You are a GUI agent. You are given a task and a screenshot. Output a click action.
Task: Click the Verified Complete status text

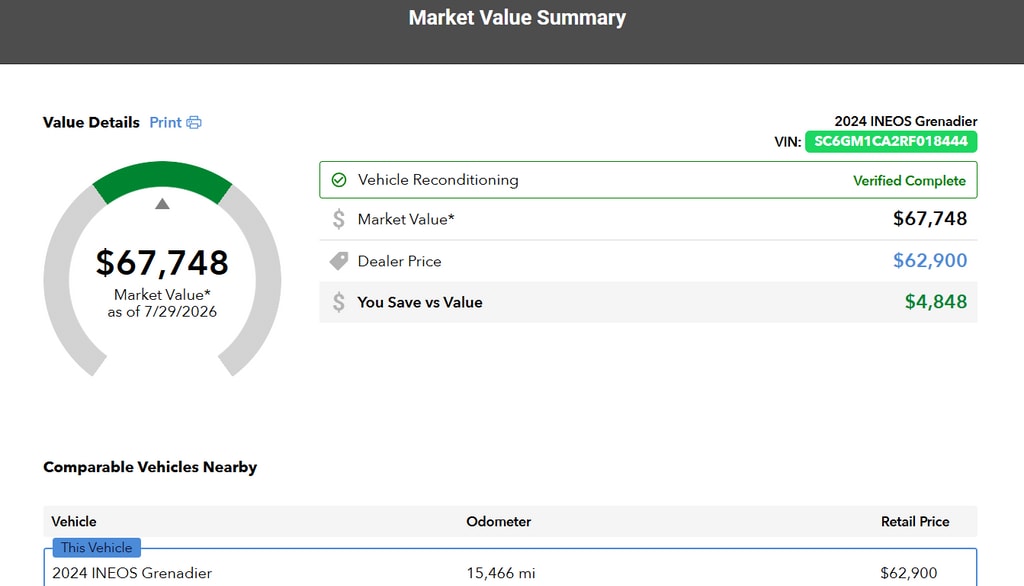[x=909, y=180]
